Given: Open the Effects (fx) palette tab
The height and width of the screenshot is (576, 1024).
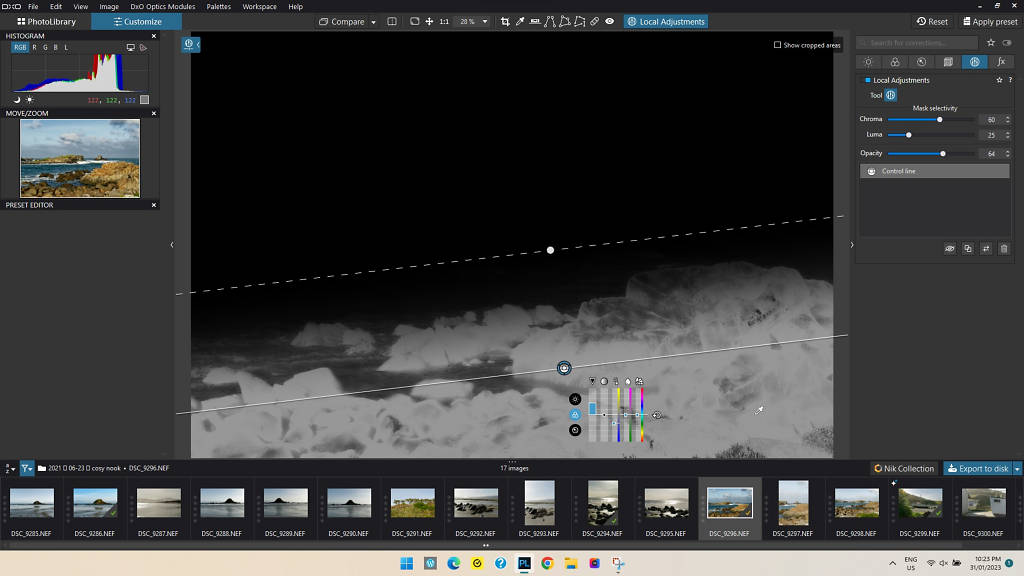Looking at the screenshot, I should [1000, 62].
